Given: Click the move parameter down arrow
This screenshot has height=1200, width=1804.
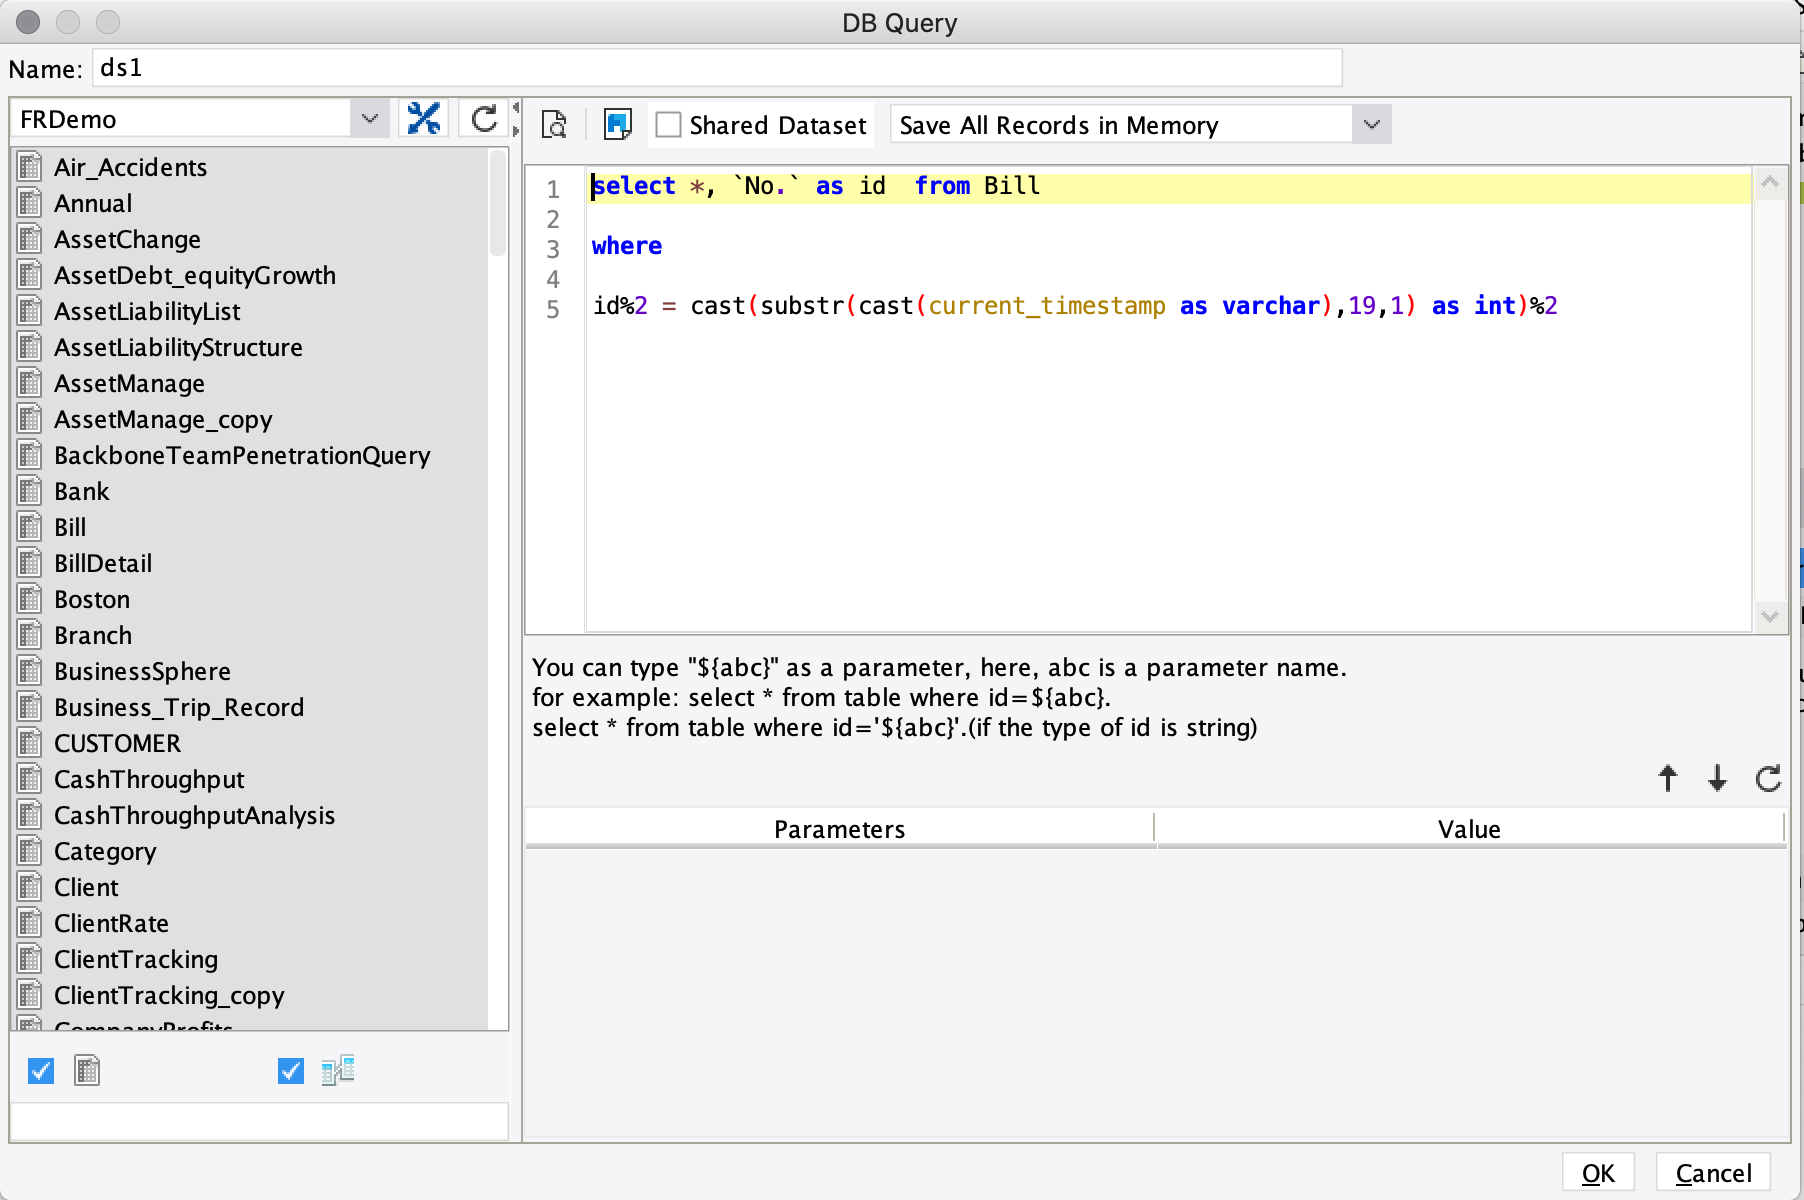Looking at the screenshot, I should click(x=1717, y=778).
